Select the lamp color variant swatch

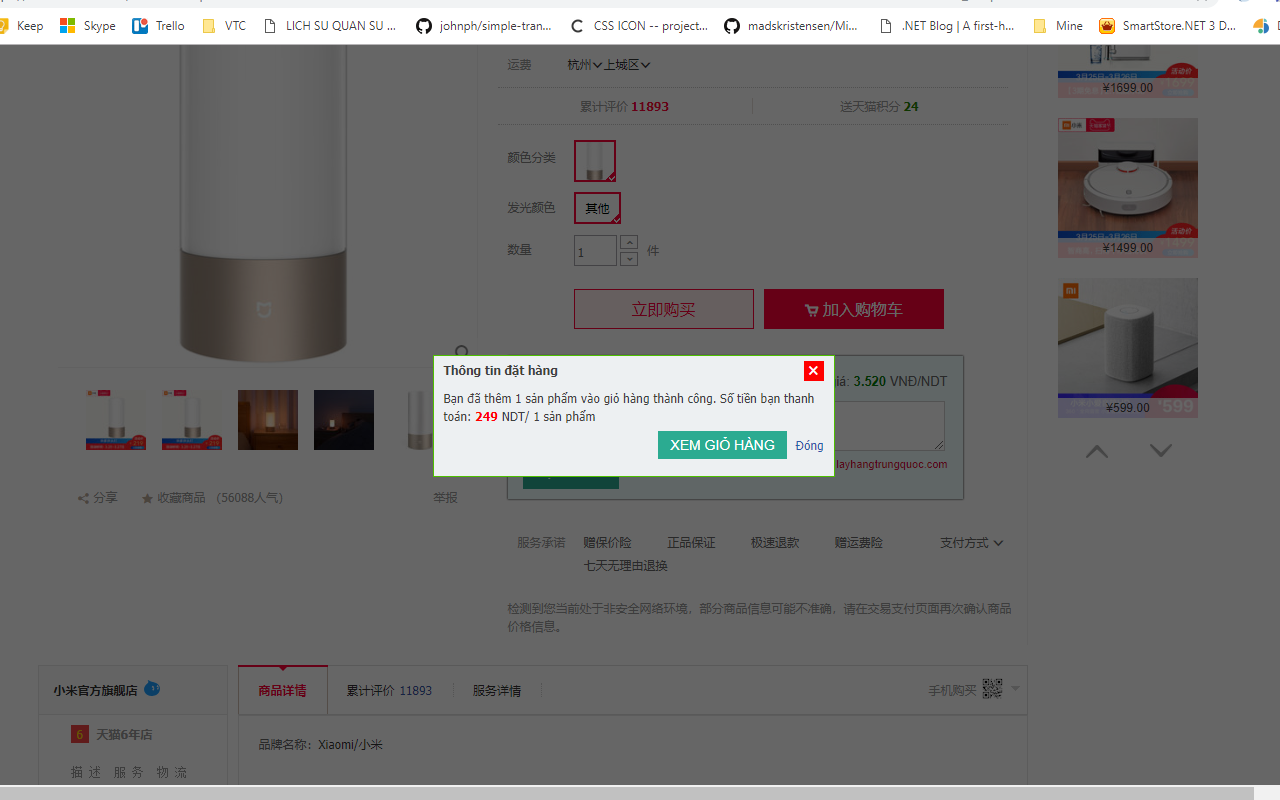(595, 160)
